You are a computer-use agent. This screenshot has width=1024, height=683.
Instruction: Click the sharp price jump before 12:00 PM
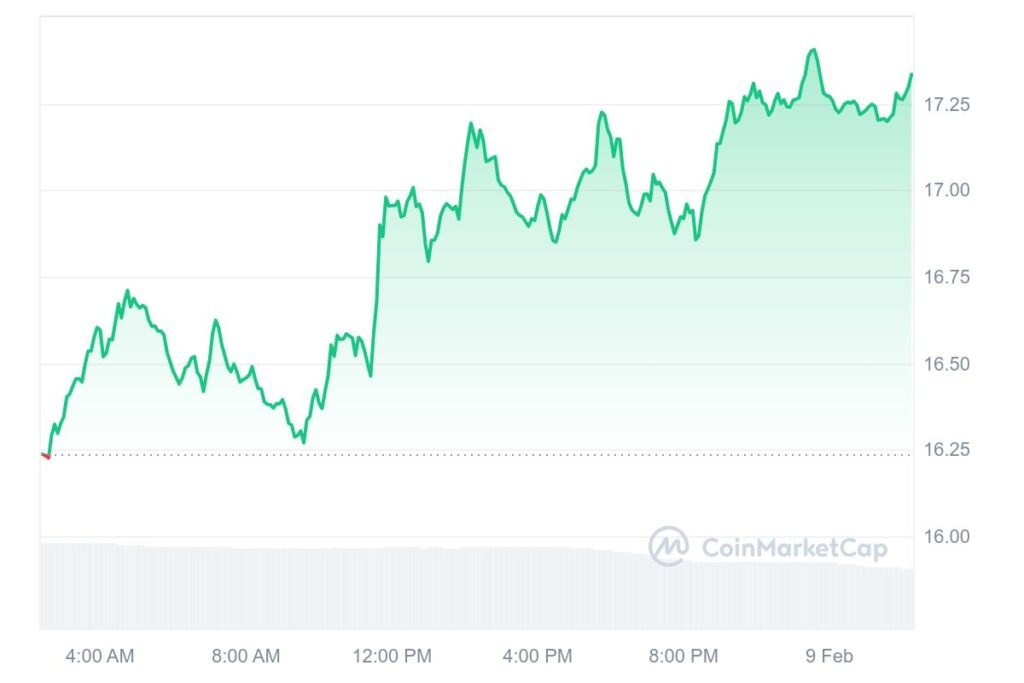(x=377, y=287)
